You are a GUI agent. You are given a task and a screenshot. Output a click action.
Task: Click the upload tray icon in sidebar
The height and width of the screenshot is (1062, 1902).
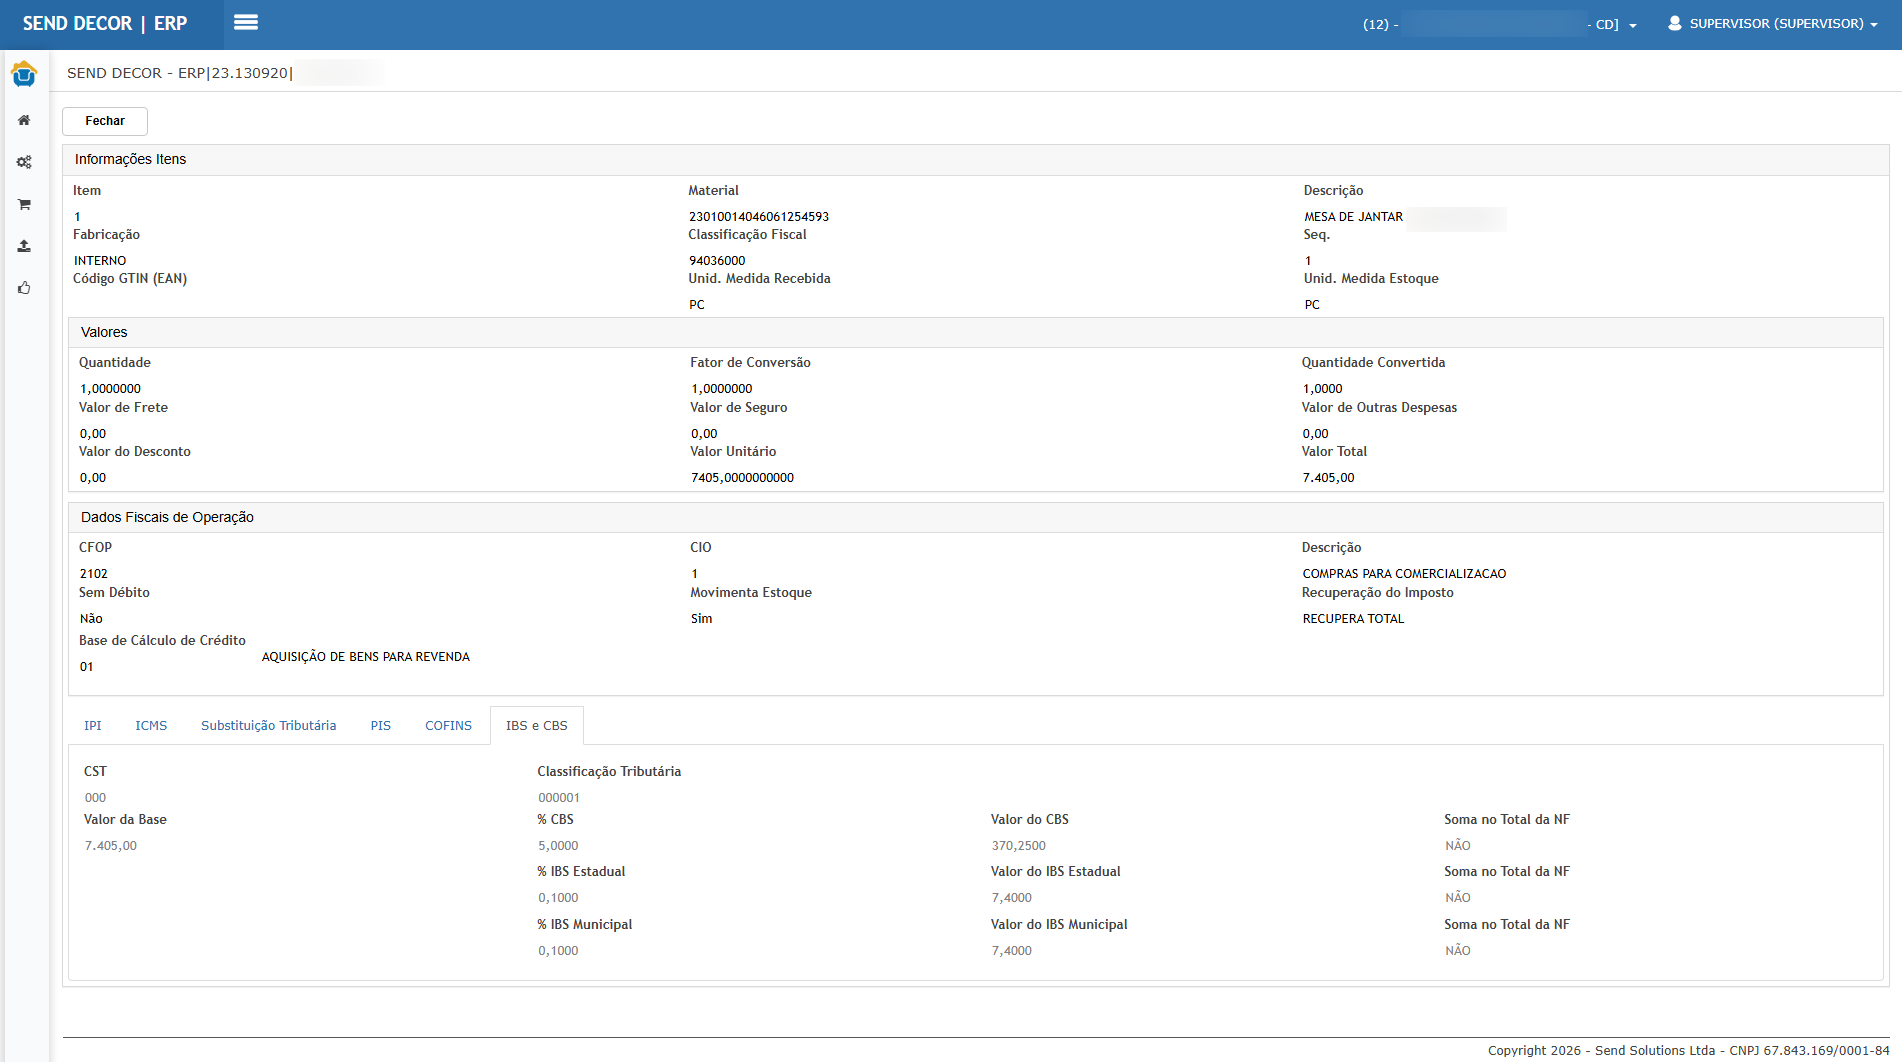[24, 246]
